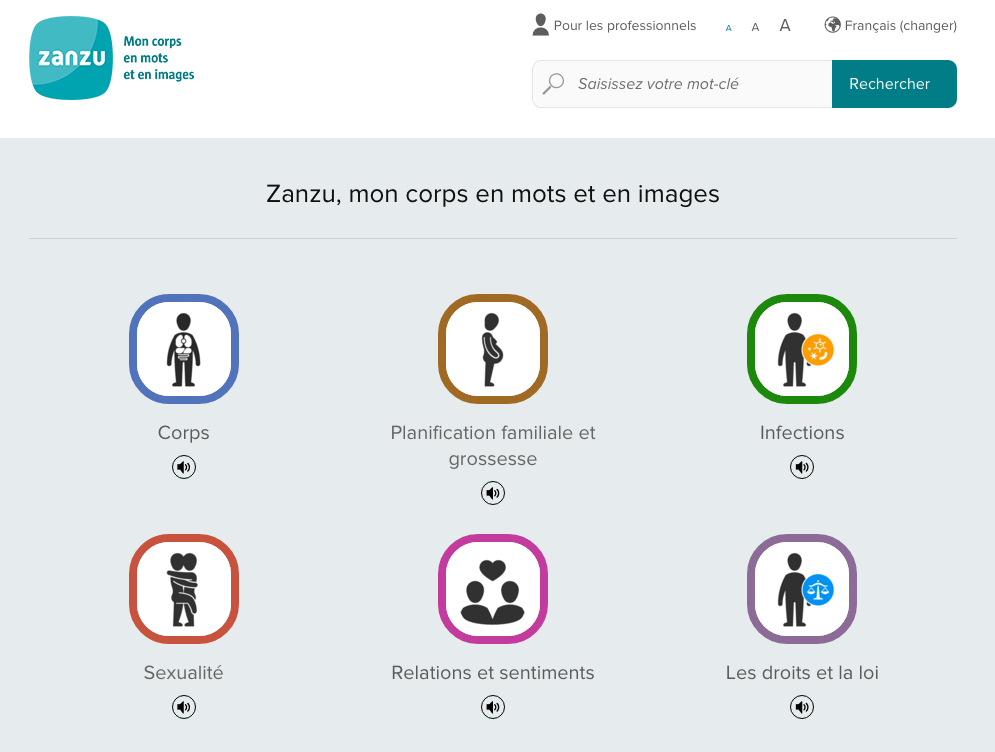The height and width of the screenshot is (752, 995).
Task: Select the medium text size A
Action: click(x=755, y=27)
